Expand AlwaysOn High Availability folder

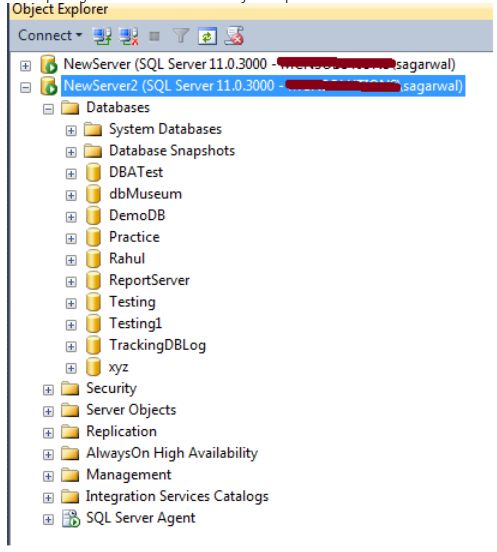(48, 455)
